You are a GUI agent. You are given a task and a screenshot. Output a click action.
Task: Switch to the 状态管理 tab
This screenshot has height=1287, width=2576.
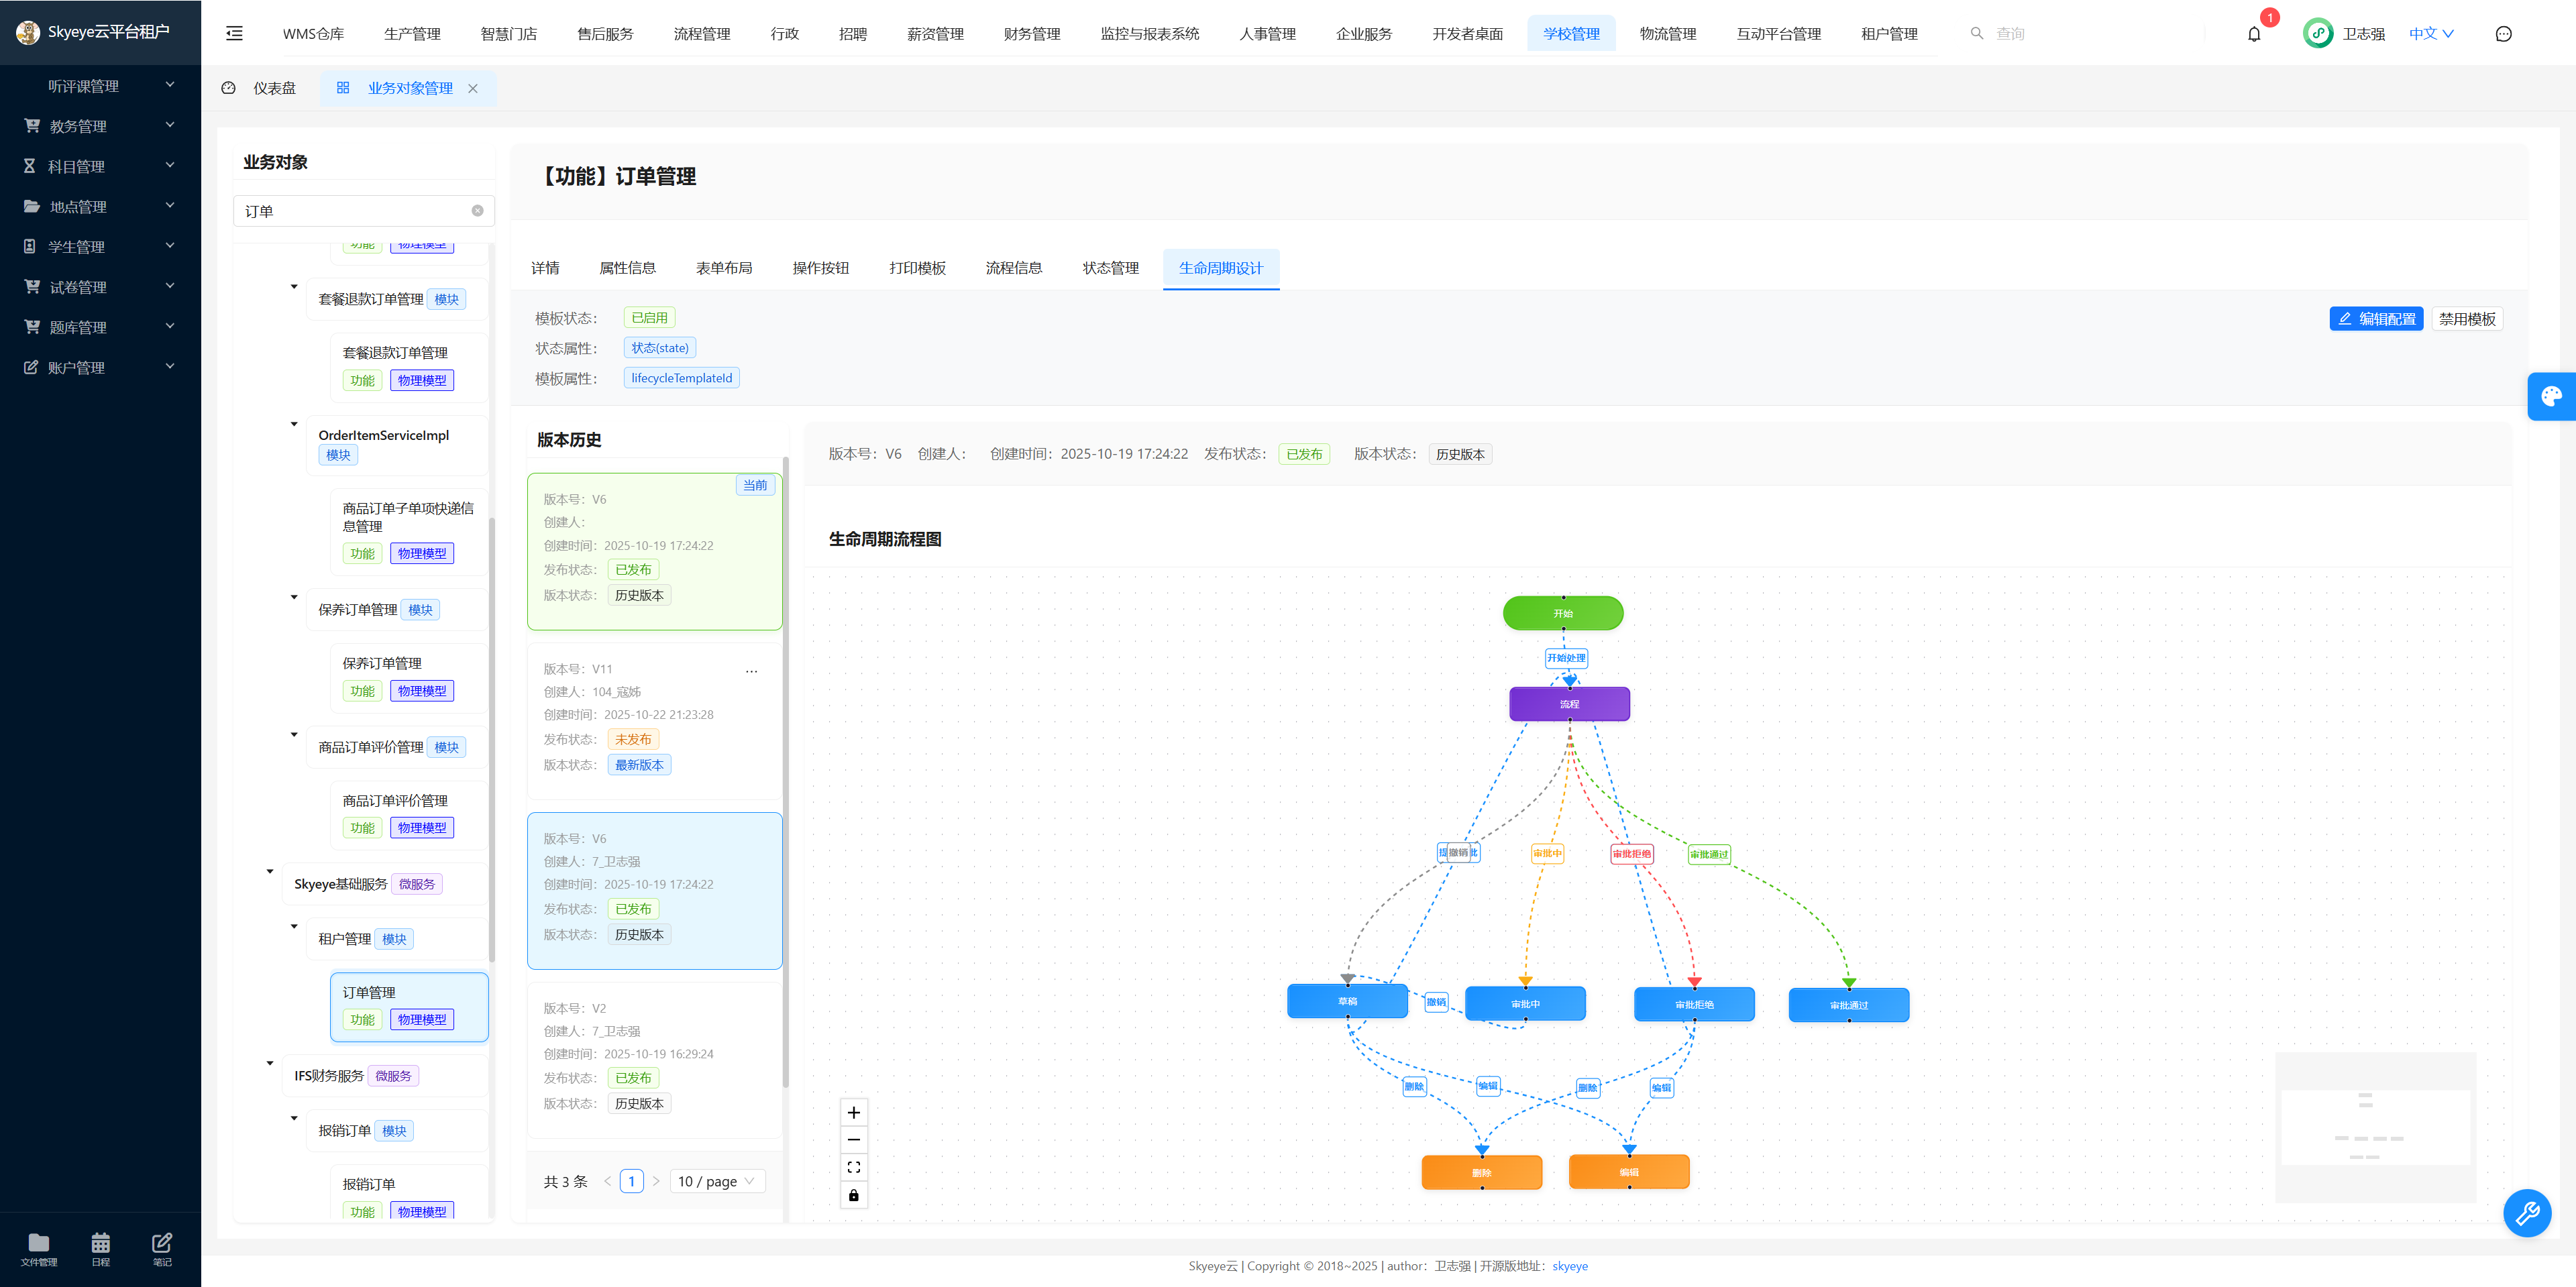[1110, 268]
